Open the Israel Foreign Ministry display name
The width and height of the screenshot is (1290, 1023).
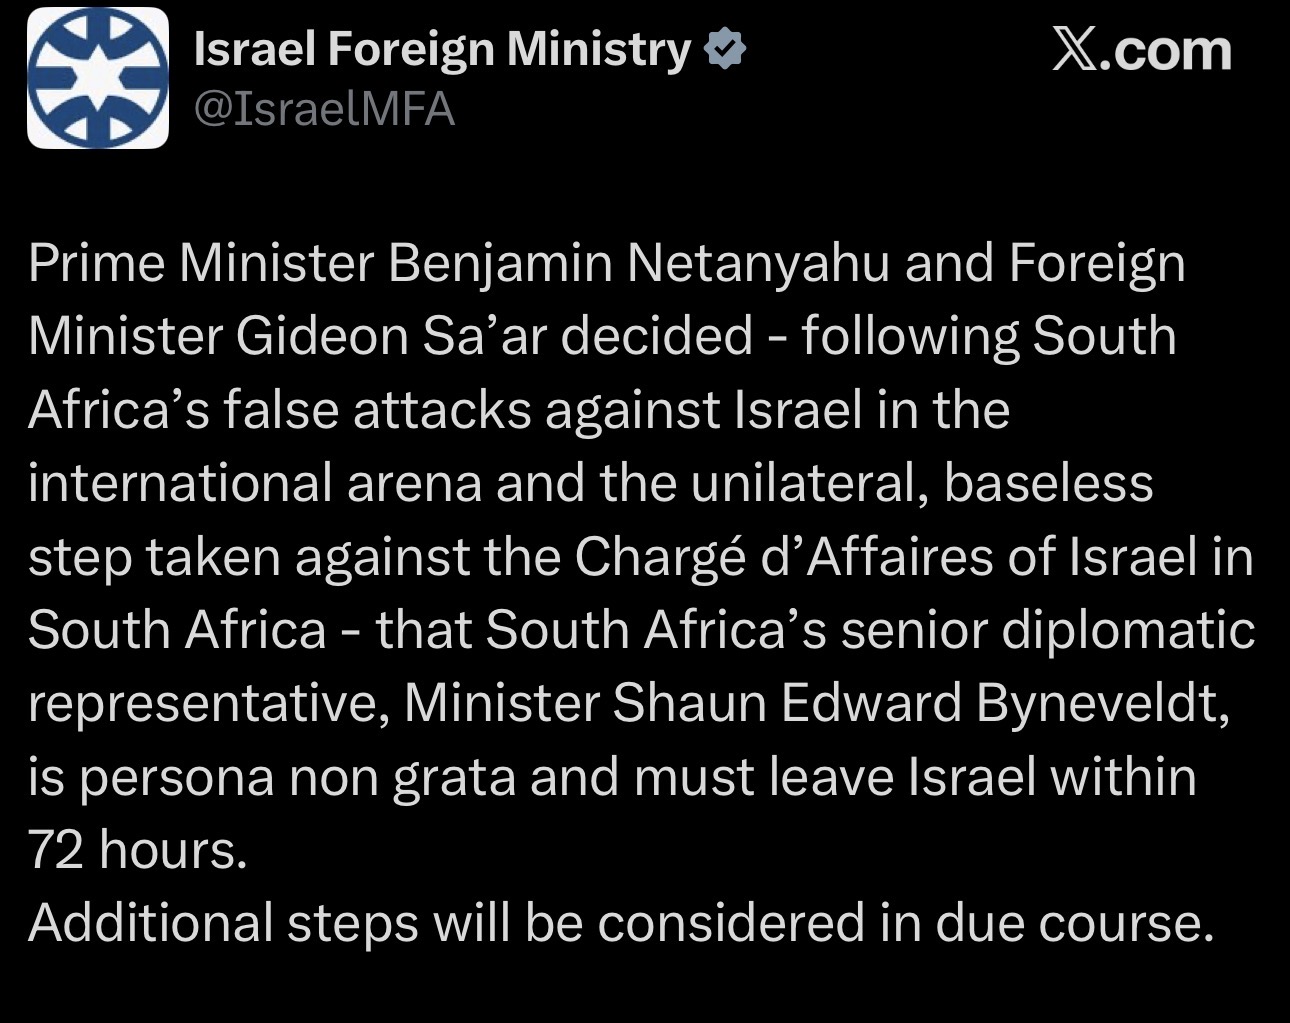coord(441,50)
